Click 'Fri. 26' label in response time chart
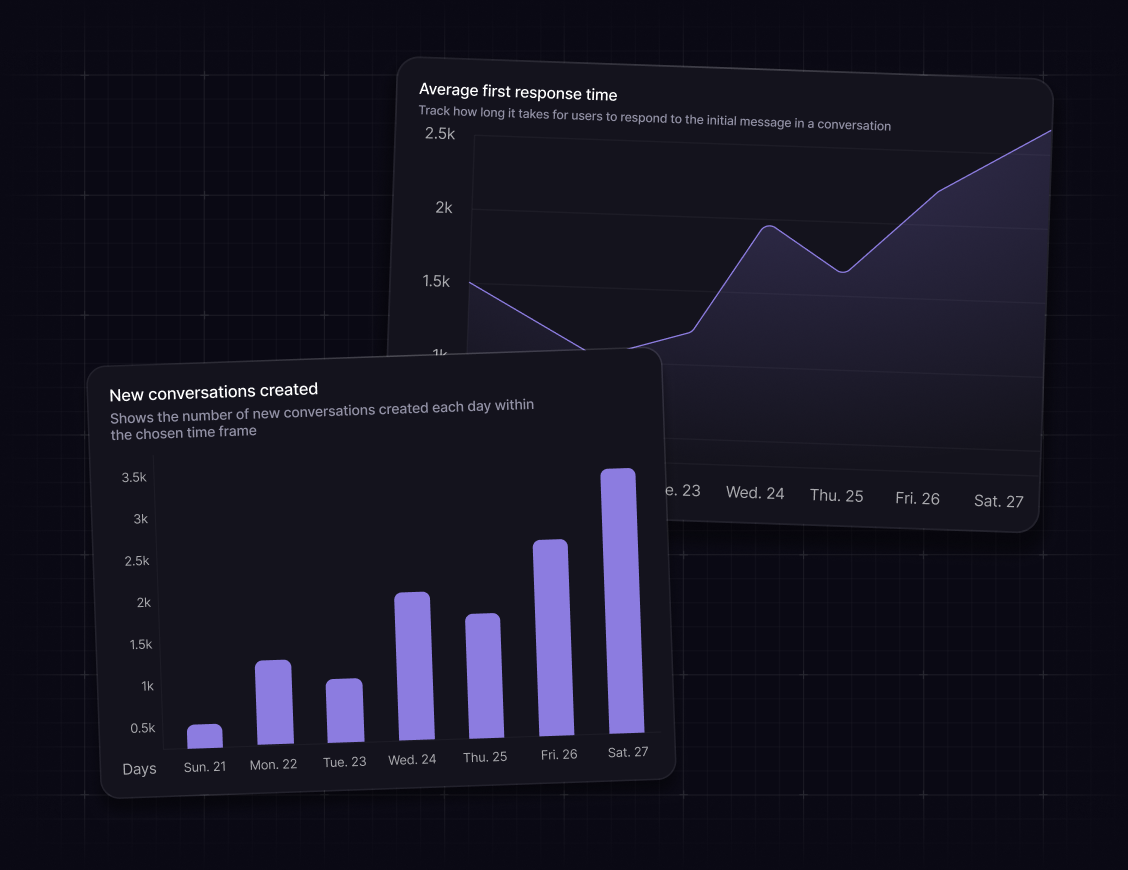Screen dimensions: 1128x870 point(917,499)
